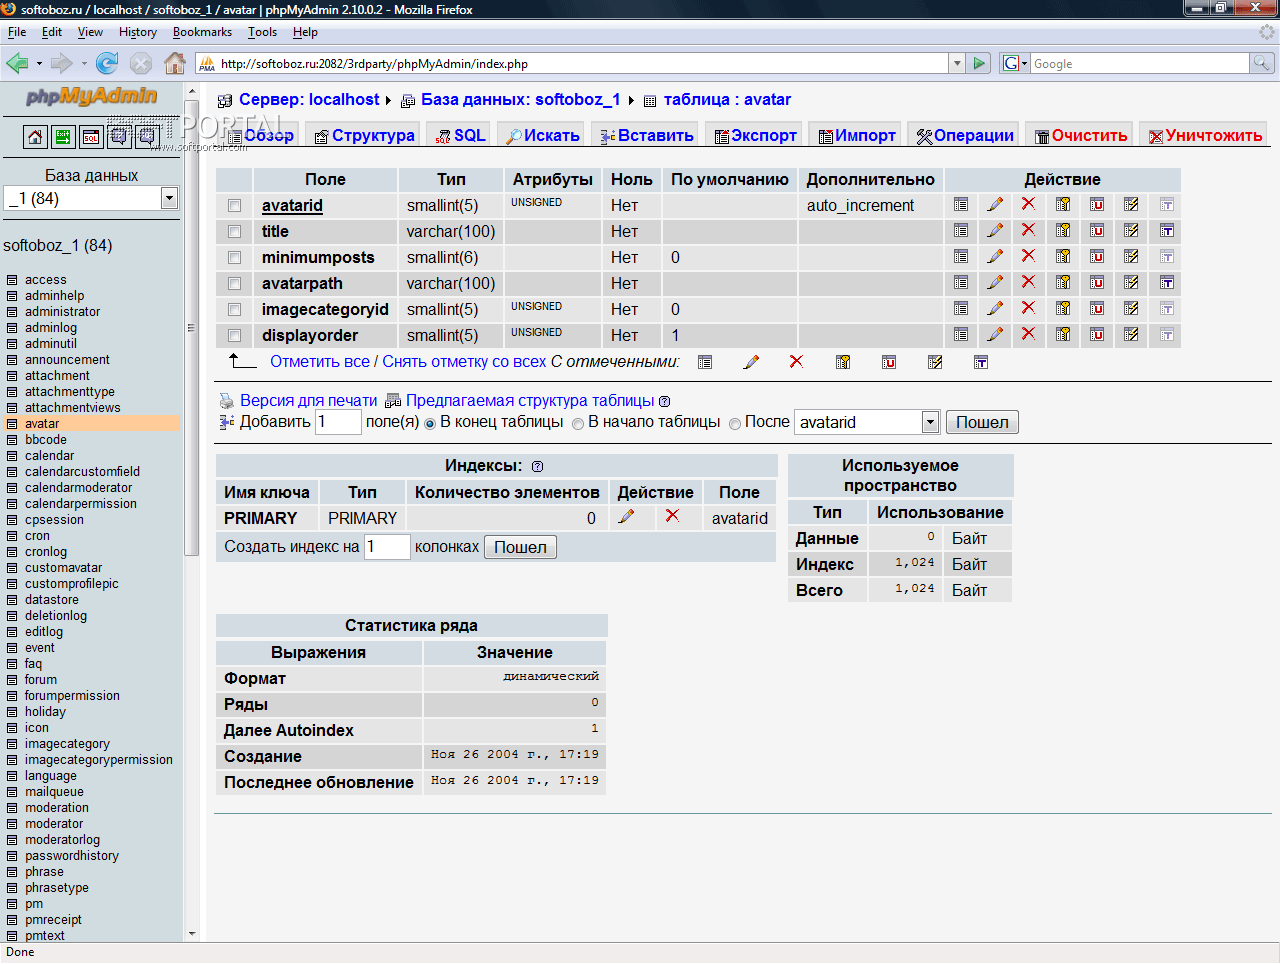Screen dimensions: 1280x964
Task: Check the displayorder field checkbox
Action: tap(234, 335)
